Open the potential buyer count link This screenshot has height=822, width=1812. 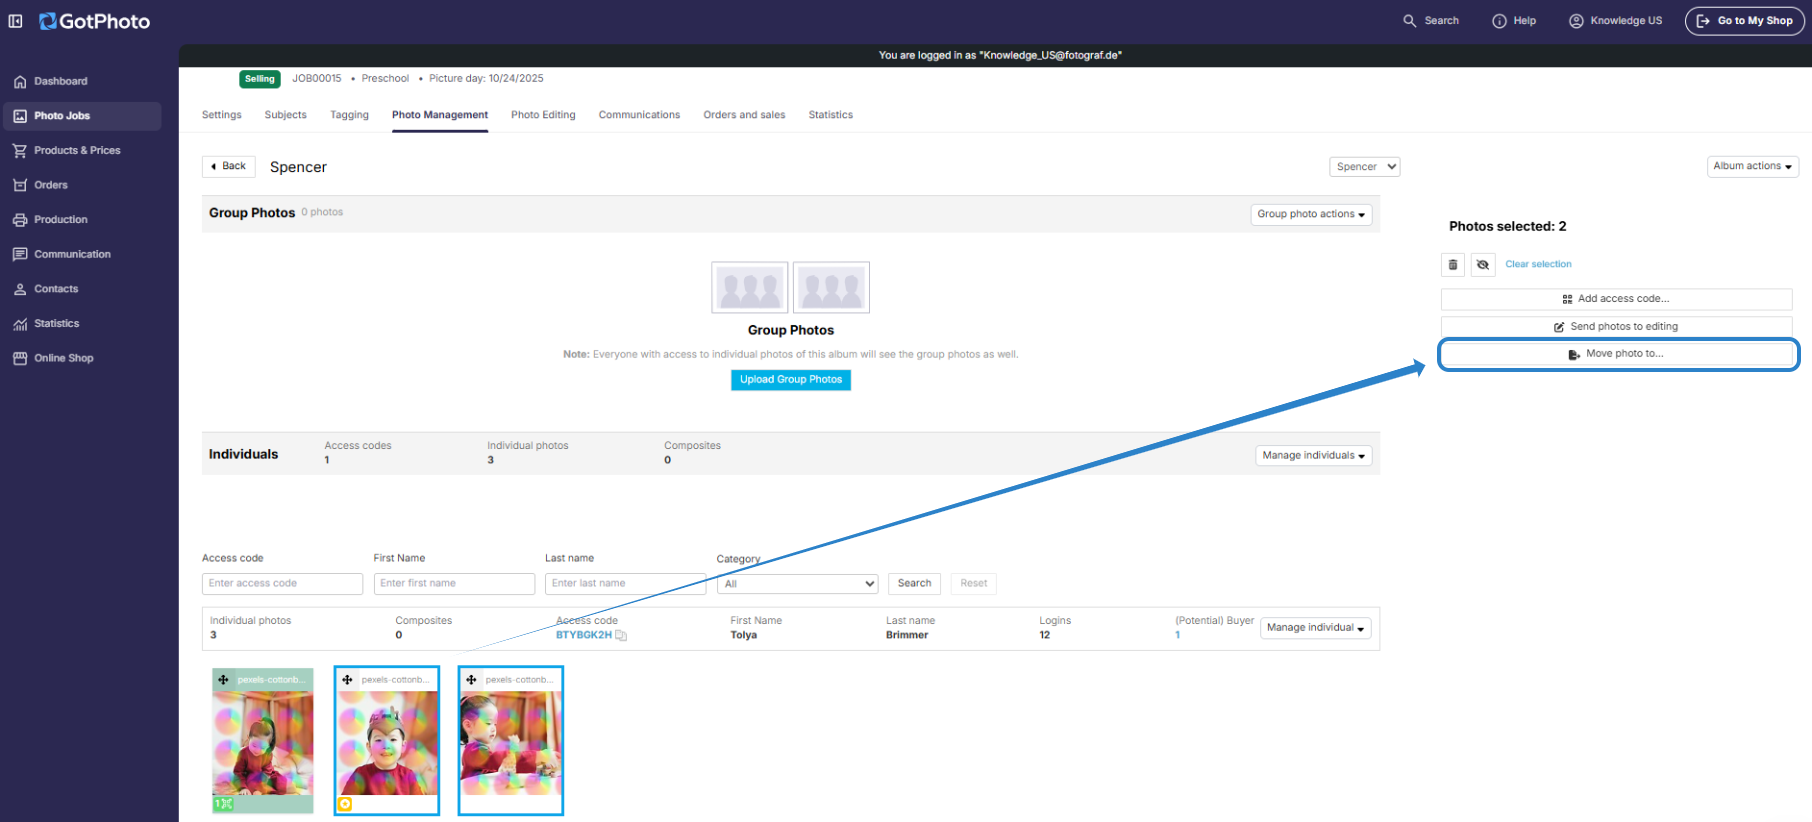pos(1178,636)
